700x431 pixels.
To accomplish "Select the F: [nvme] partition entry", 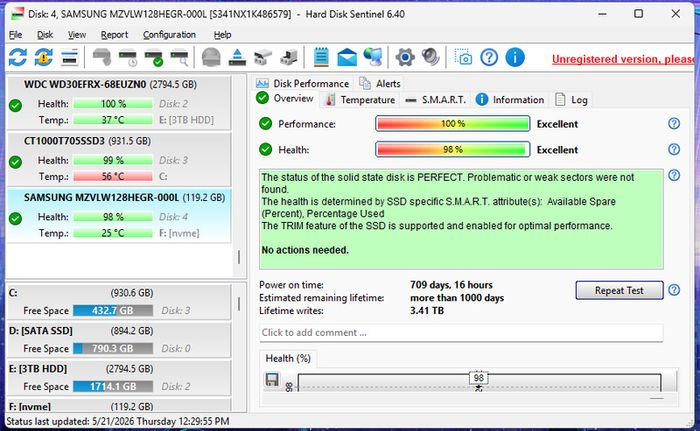I will (119, 406).
